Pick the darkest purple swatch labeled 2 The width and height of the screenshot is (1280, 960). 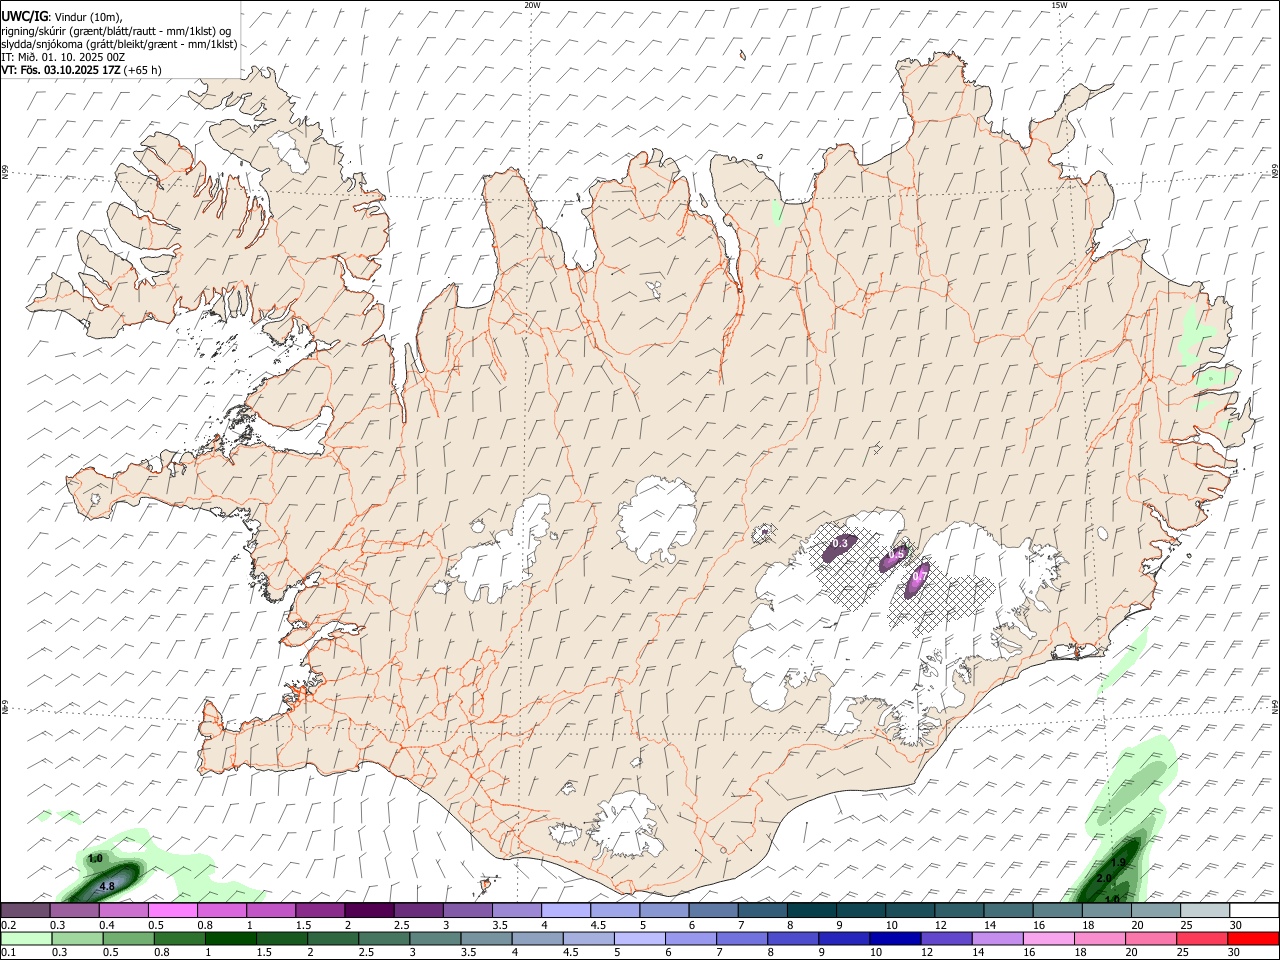367,911
